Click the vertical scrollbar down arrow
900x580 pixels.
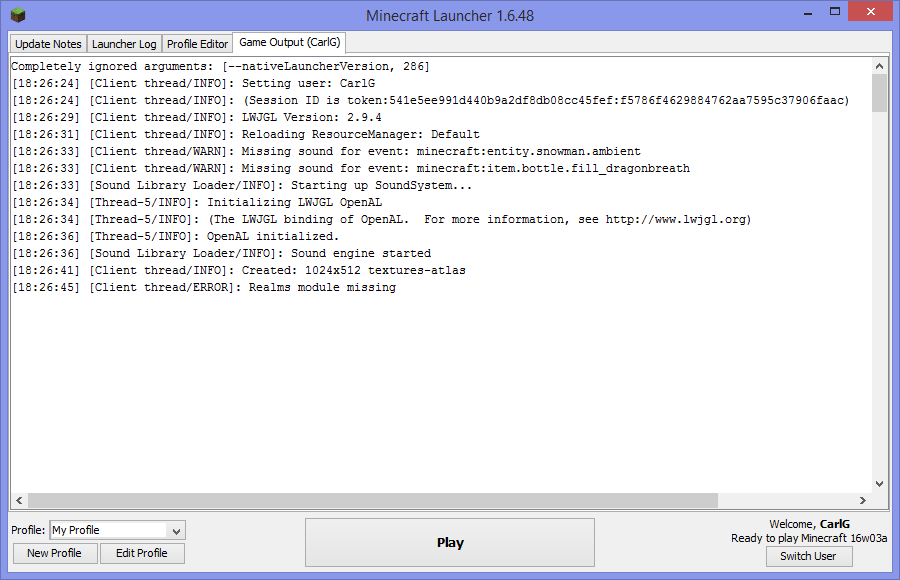coord(879,484)
